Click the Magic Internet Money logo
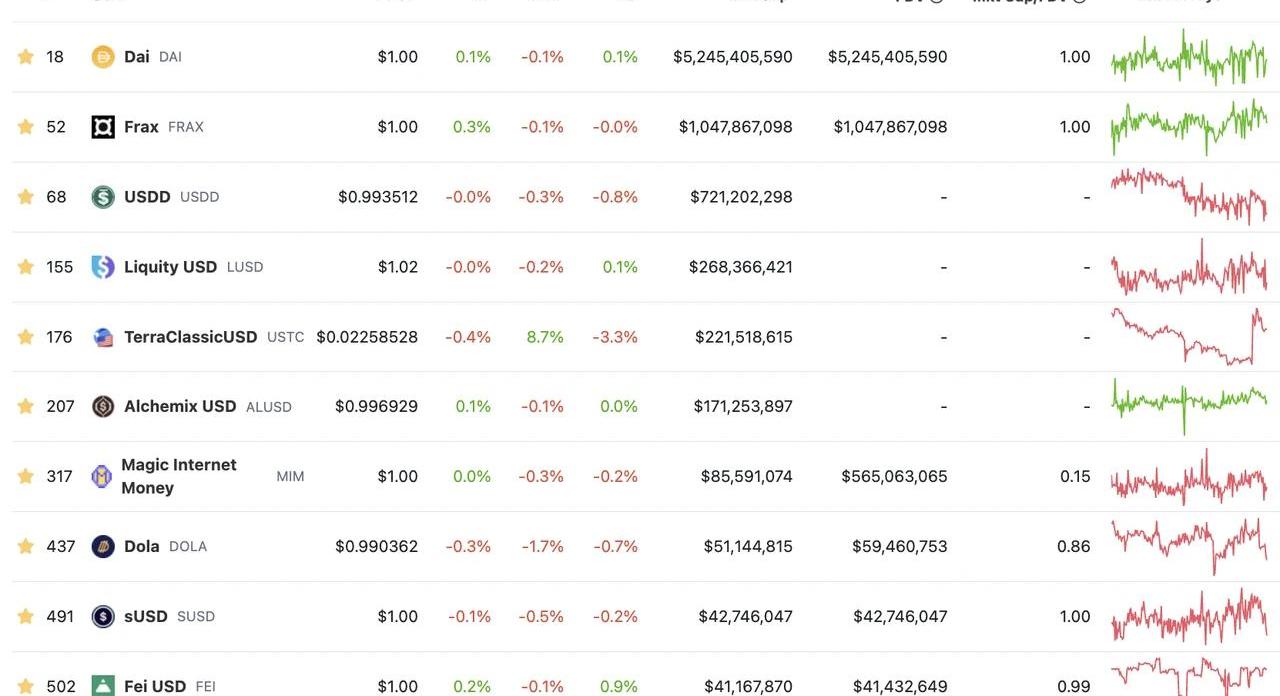The image size is (1280, 696). coord(101,477)
